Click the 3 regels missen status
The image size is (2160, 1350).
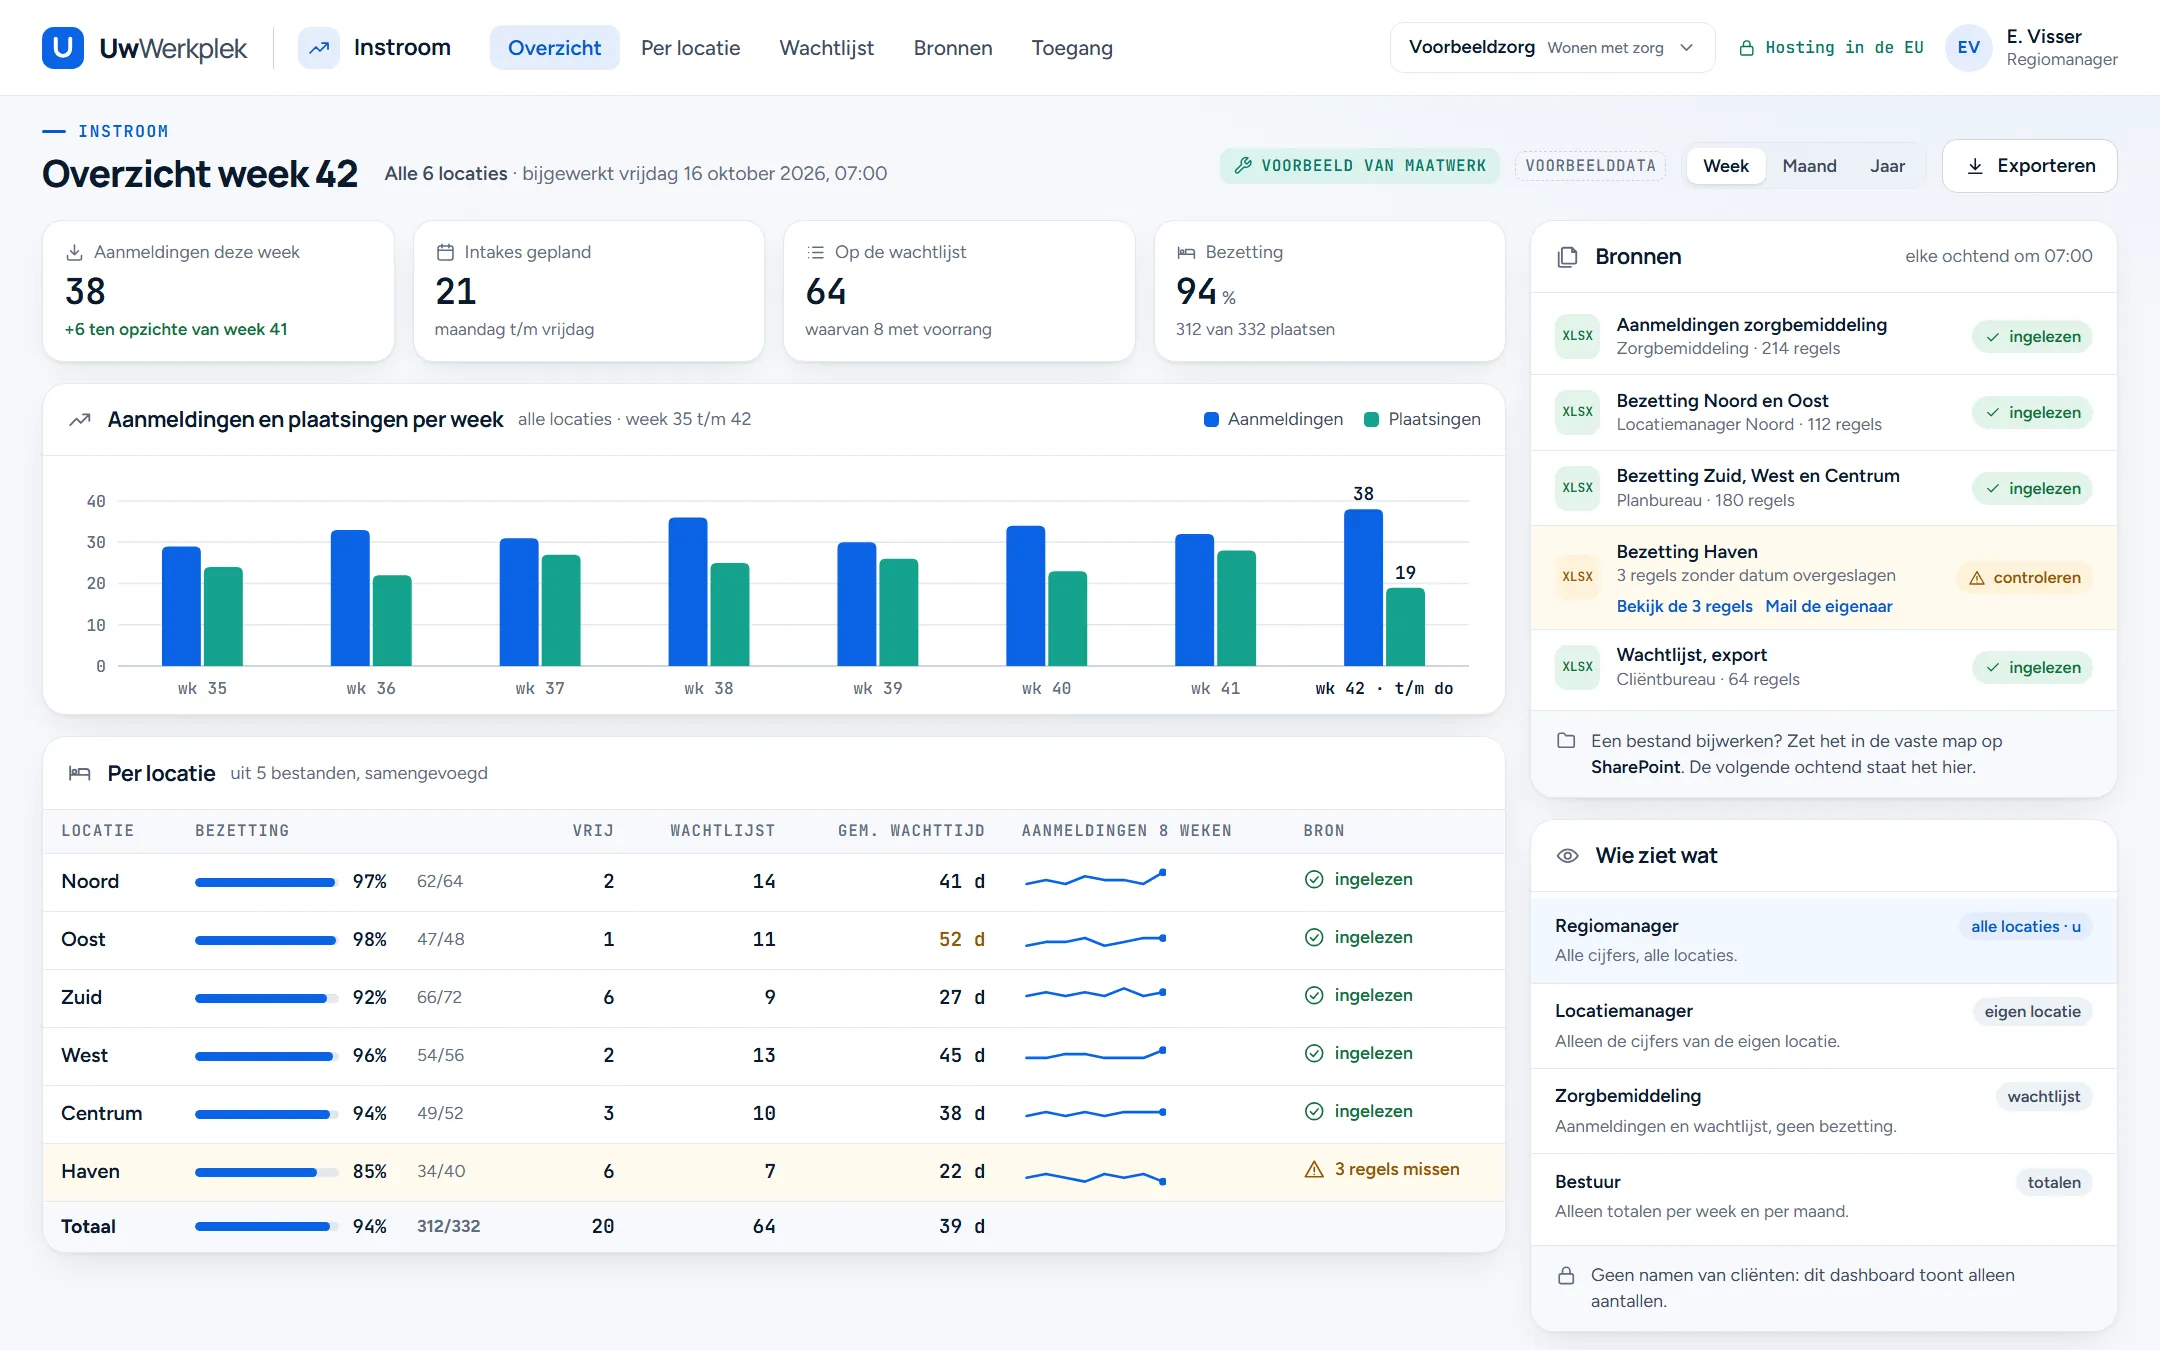click(1382, 1170)
